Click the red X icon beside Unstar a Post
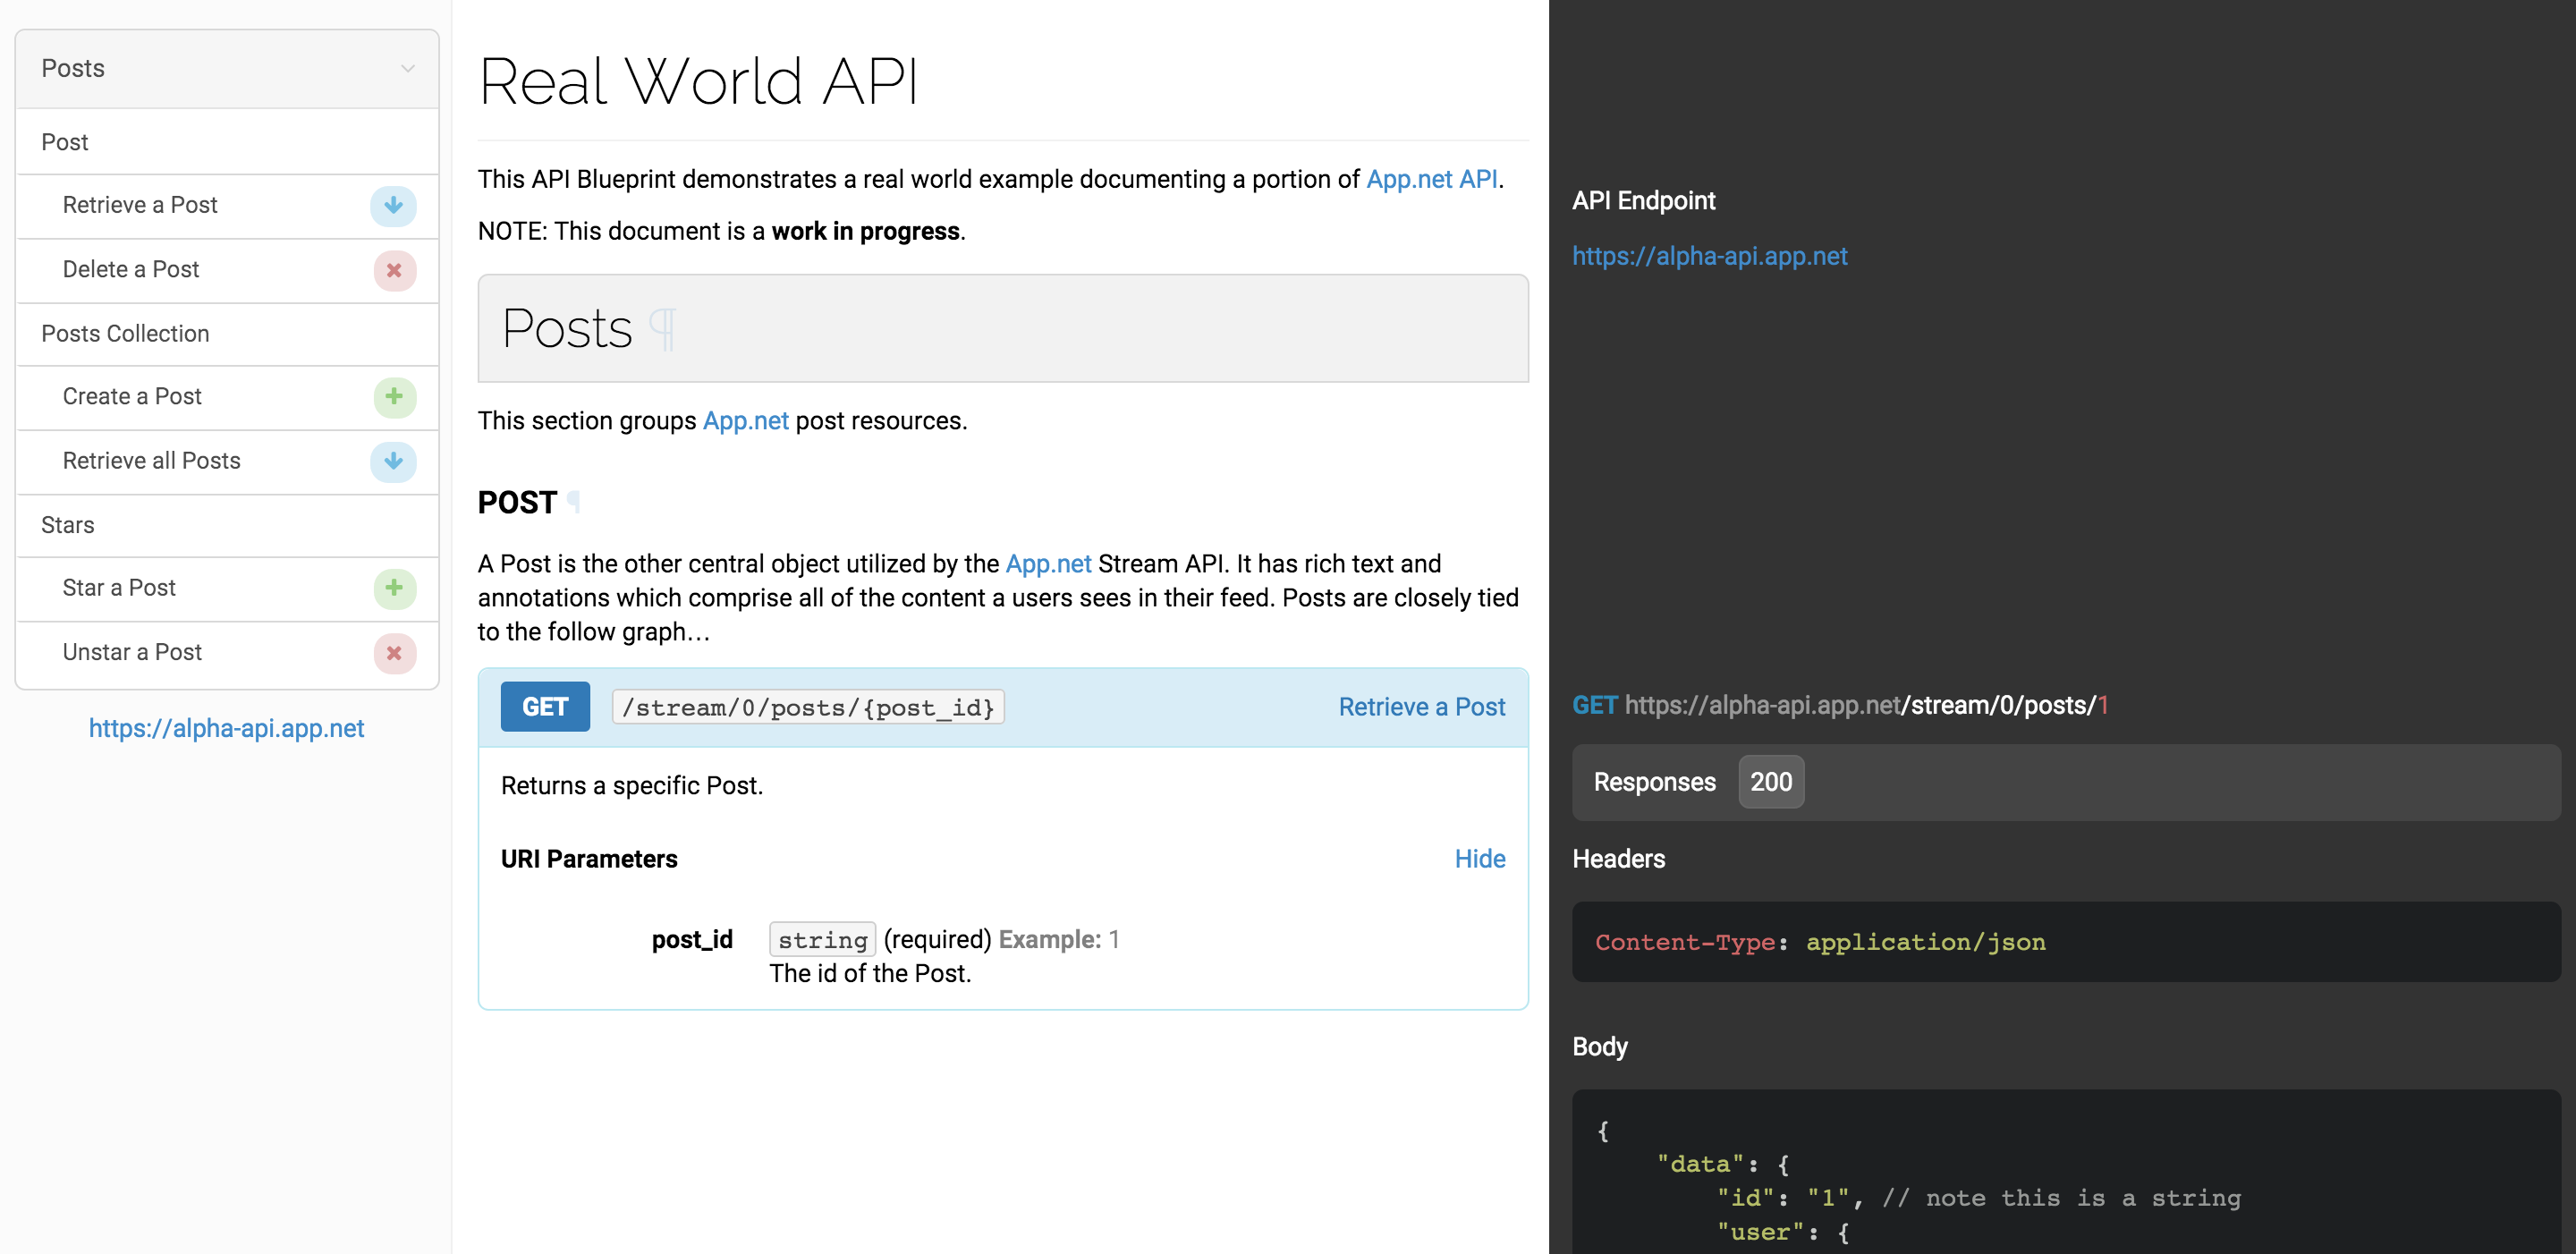The width and height of the screenshot is (2576, 1254). pyautogui.click(x=394, y=653)
